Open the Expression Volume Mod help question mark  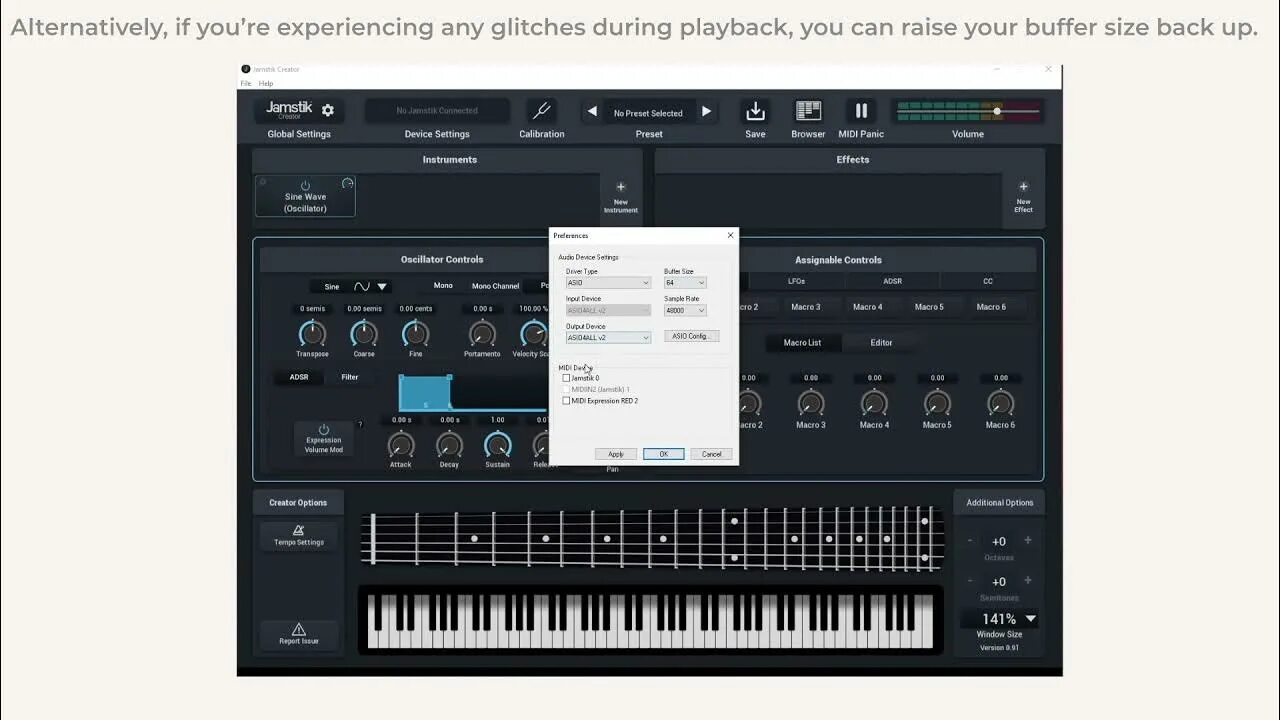click(360, 425)
